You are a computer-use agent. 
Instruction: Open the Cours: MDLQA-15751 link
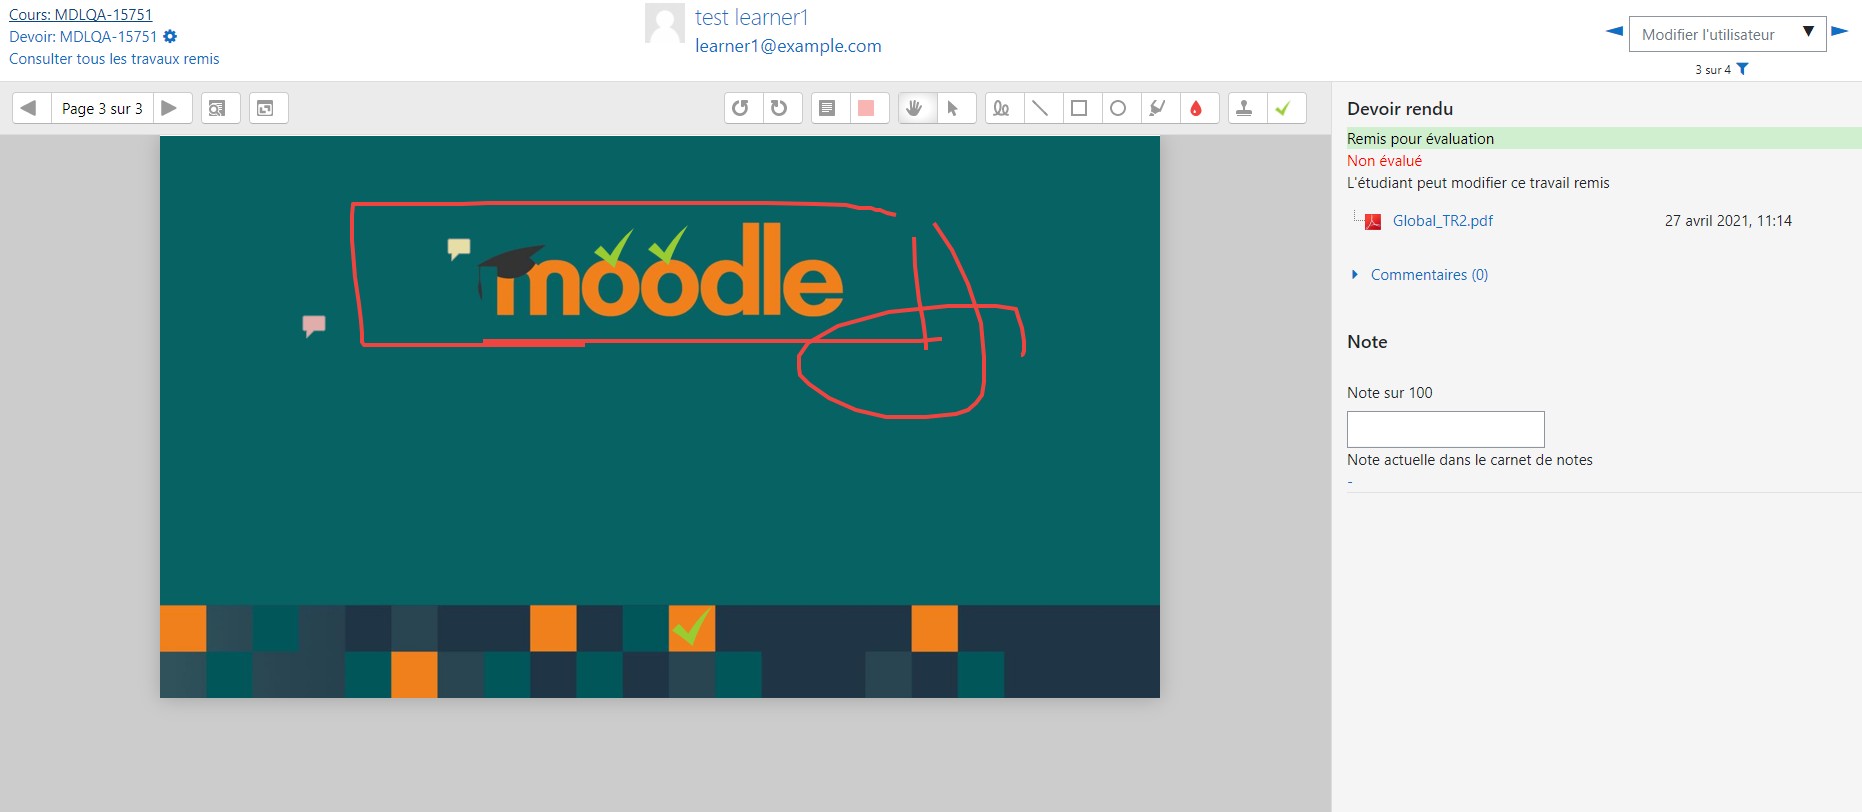pyautogui.click(x=81, y=15)
